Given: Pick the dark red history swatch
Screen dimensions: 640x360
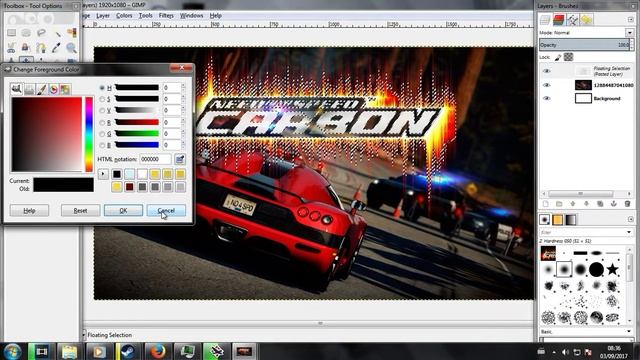Looking at the screenshot, I should (129, 187).
